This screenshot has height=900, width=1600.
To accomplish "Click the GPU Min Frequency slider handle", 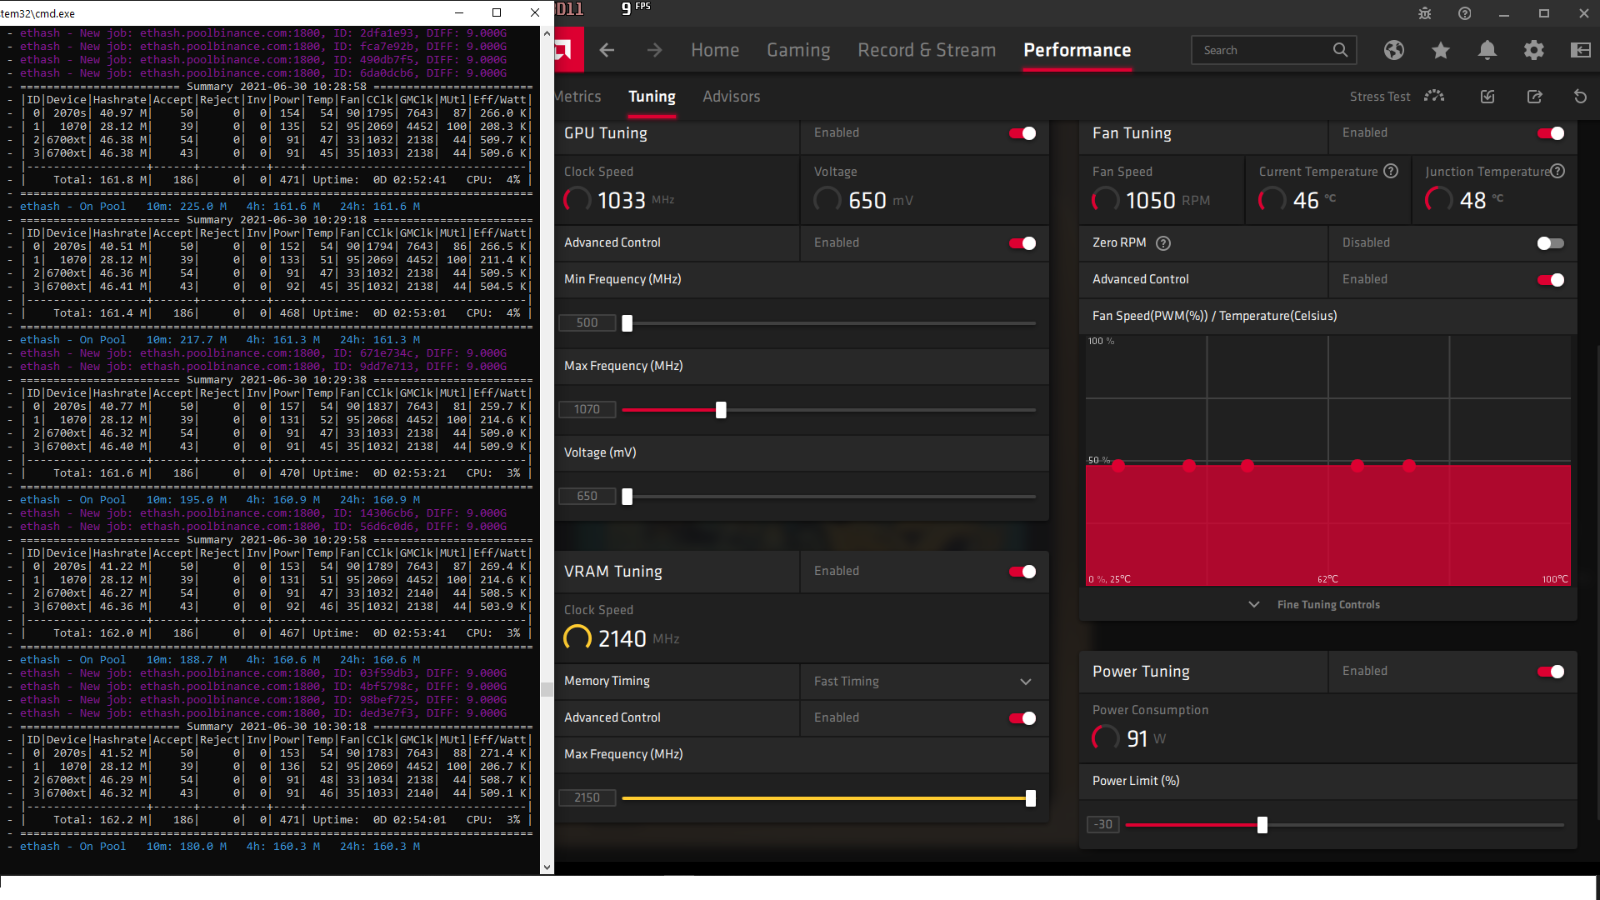I will pos(627,323).
